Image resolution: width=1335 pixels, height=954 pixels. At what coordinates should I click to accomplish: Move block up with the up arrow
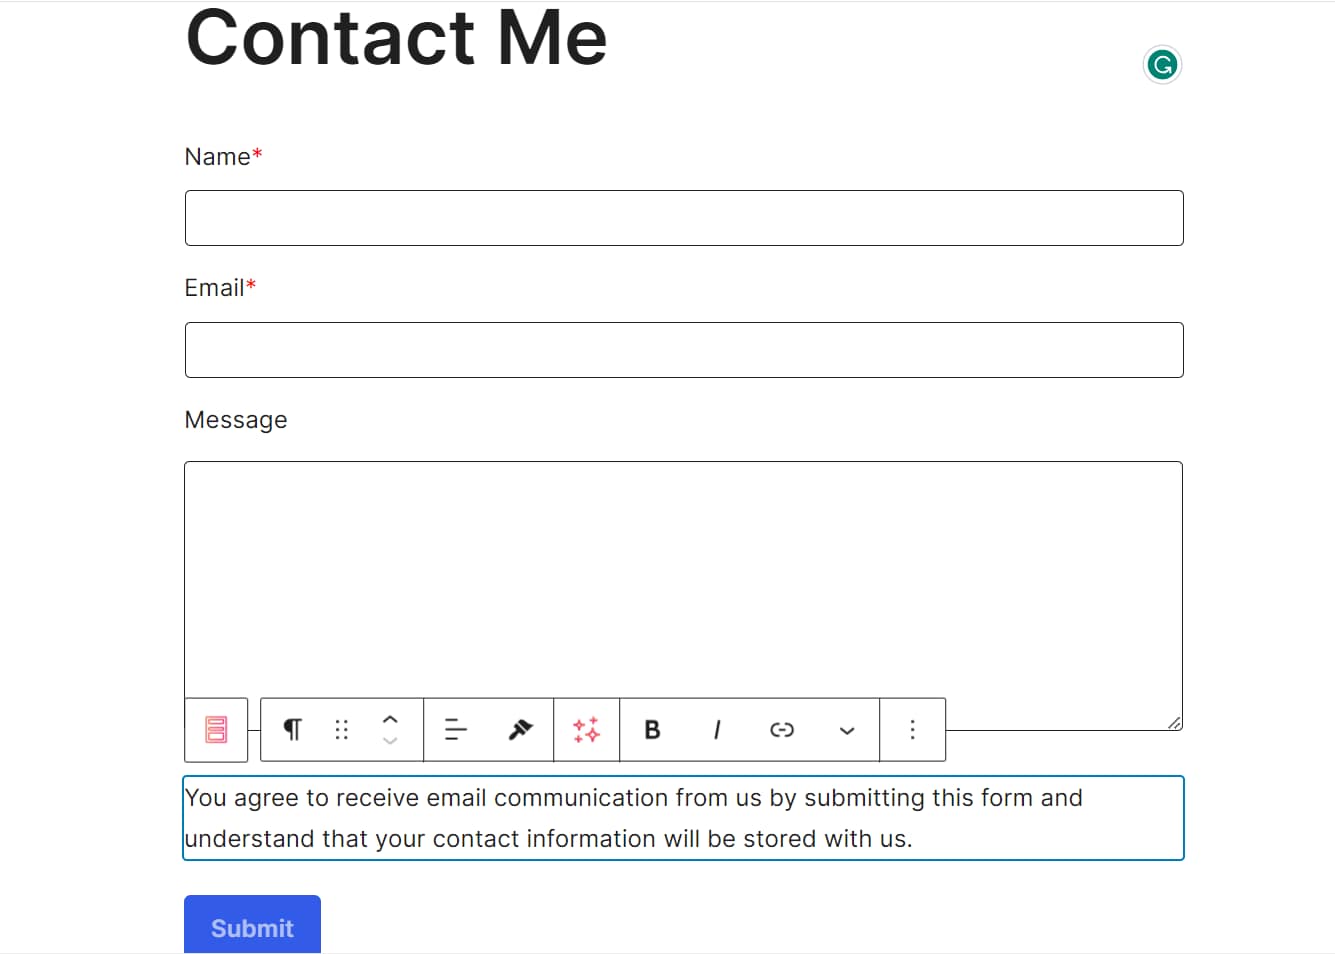[390, 719]
